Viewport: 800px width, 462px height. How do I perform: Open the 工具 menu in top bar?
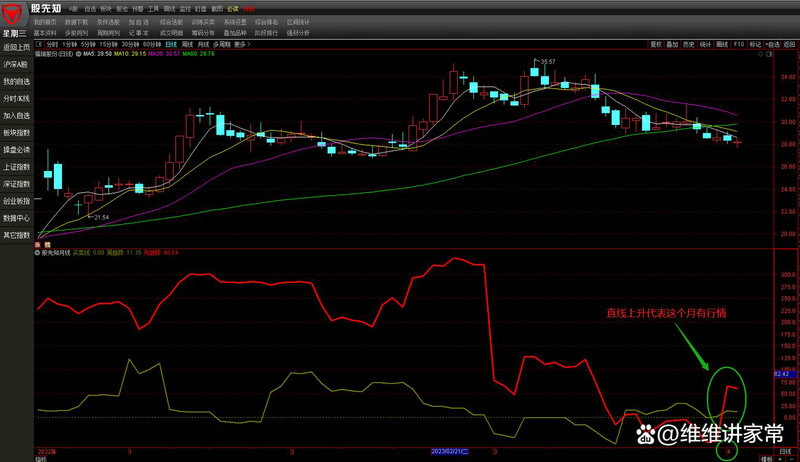(x=153, y=8)
